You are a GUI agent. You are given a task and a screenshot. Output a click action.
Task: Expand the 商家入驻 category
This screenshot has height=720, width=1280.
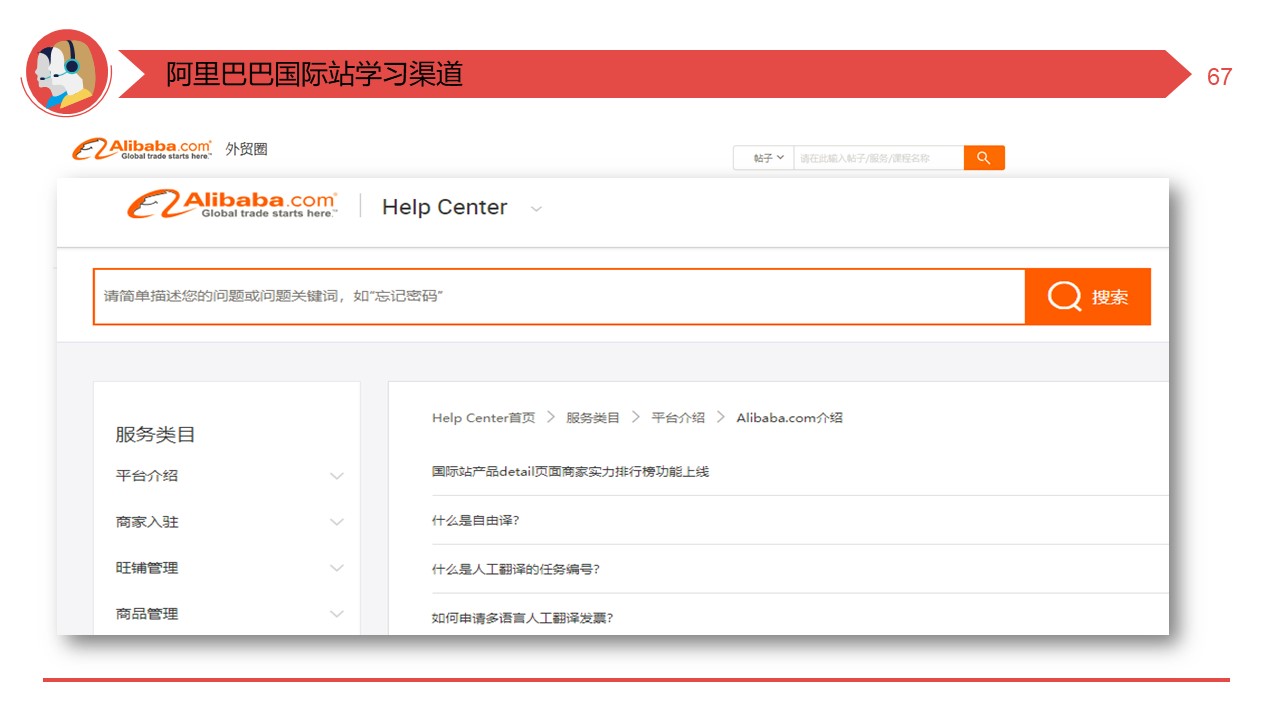[x=336, y=522]
